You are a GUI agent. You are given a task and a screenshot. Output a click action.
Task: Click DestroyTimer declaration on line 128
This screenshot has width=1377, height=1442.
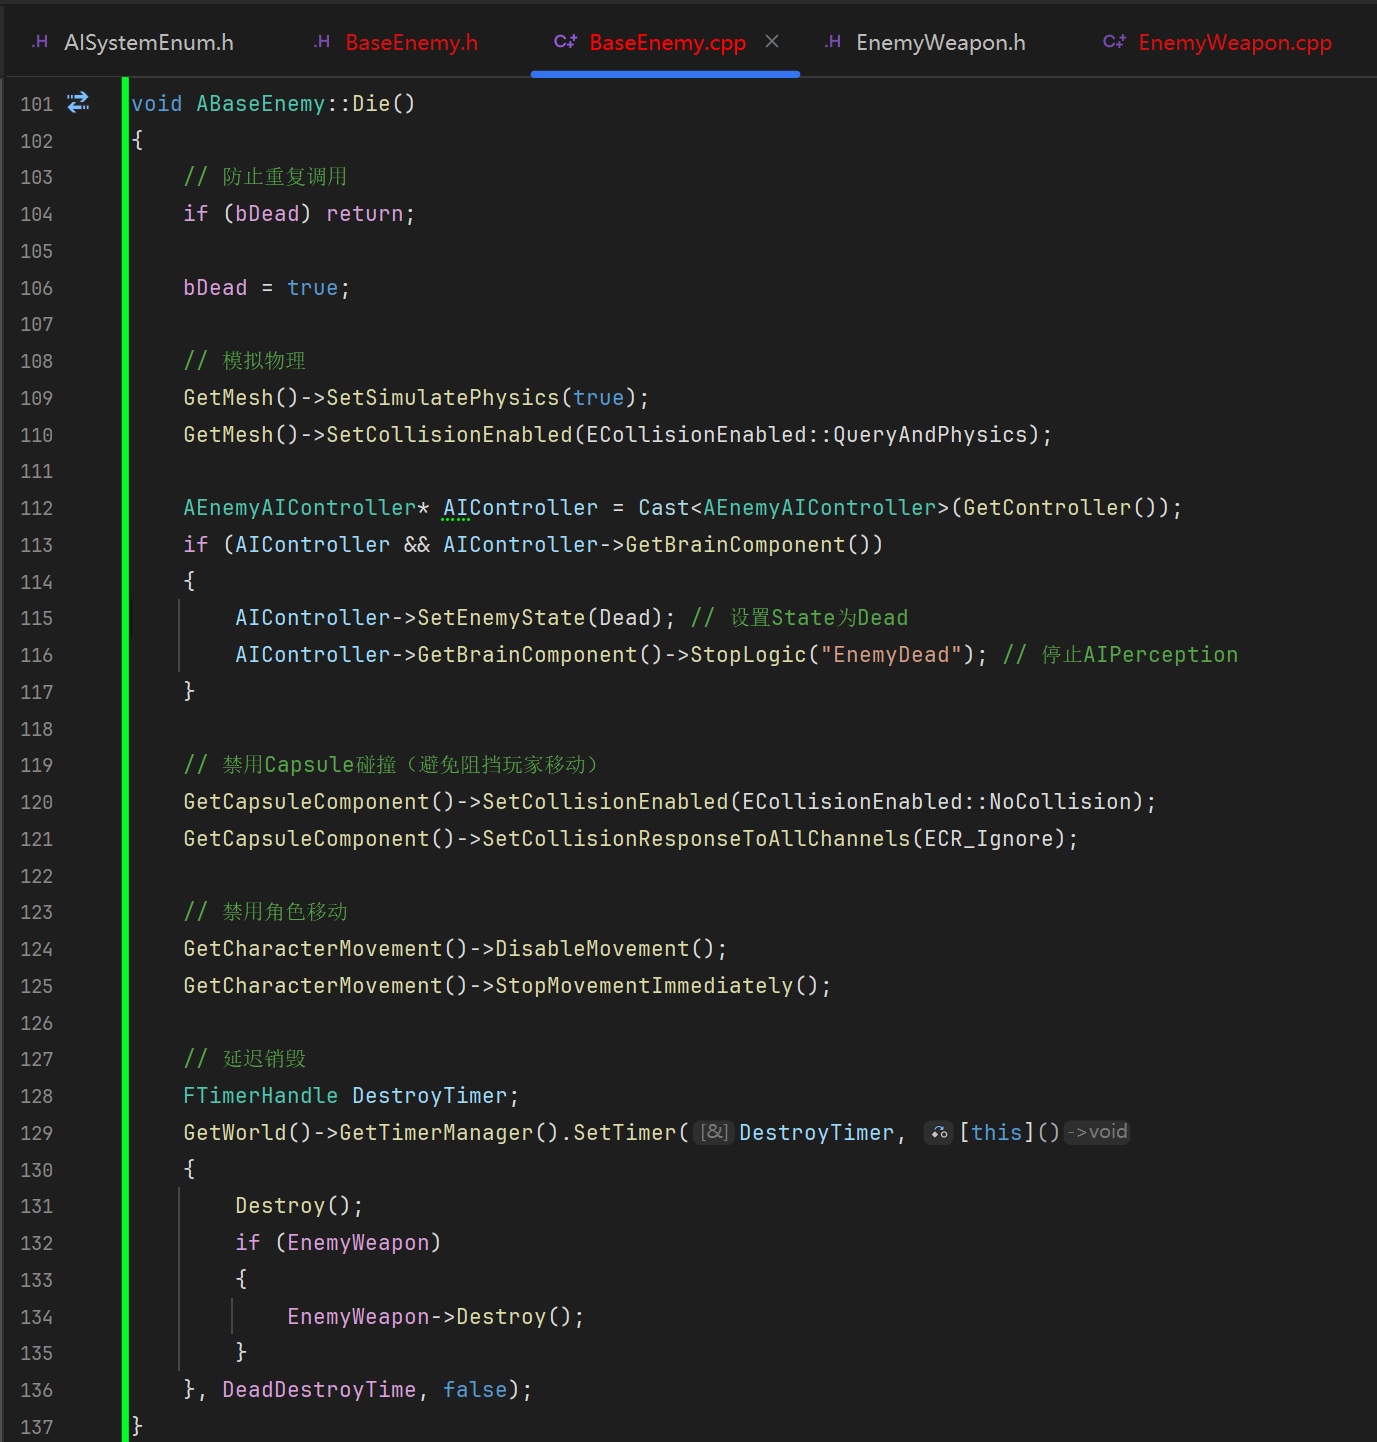pos(430,1096)
